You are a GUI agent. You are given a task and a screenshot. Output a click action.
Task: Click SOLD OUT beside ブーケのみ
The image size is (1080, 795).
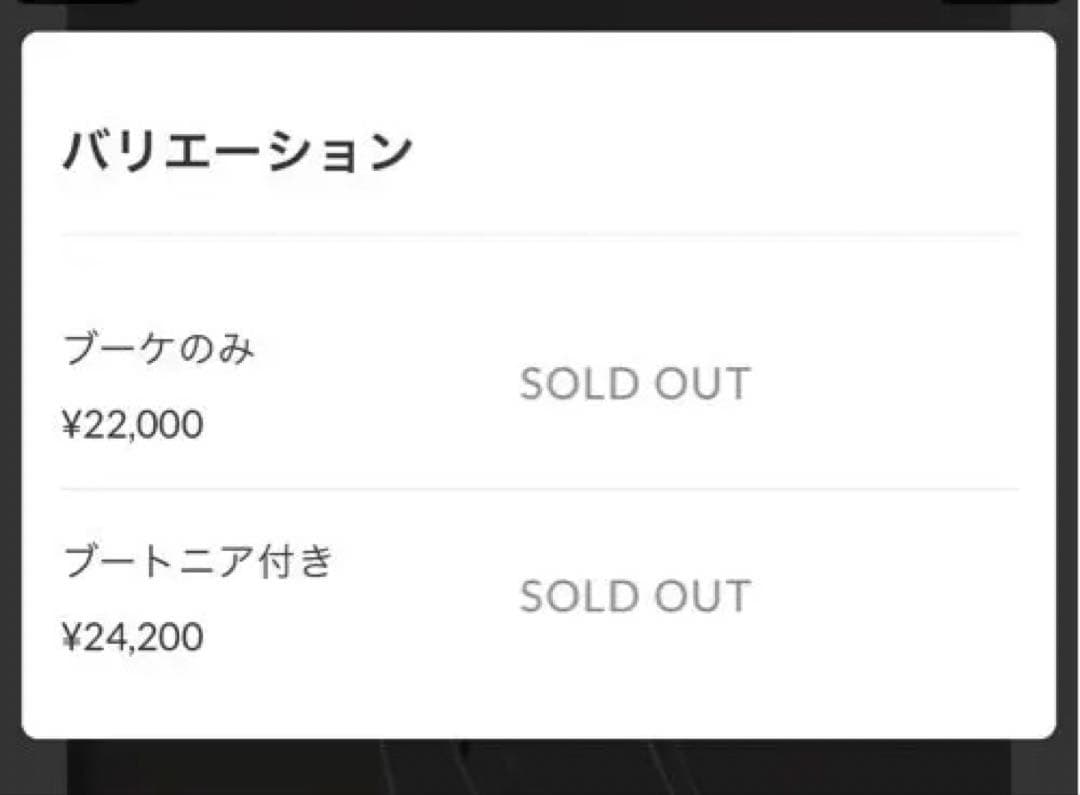click(634, 385)
